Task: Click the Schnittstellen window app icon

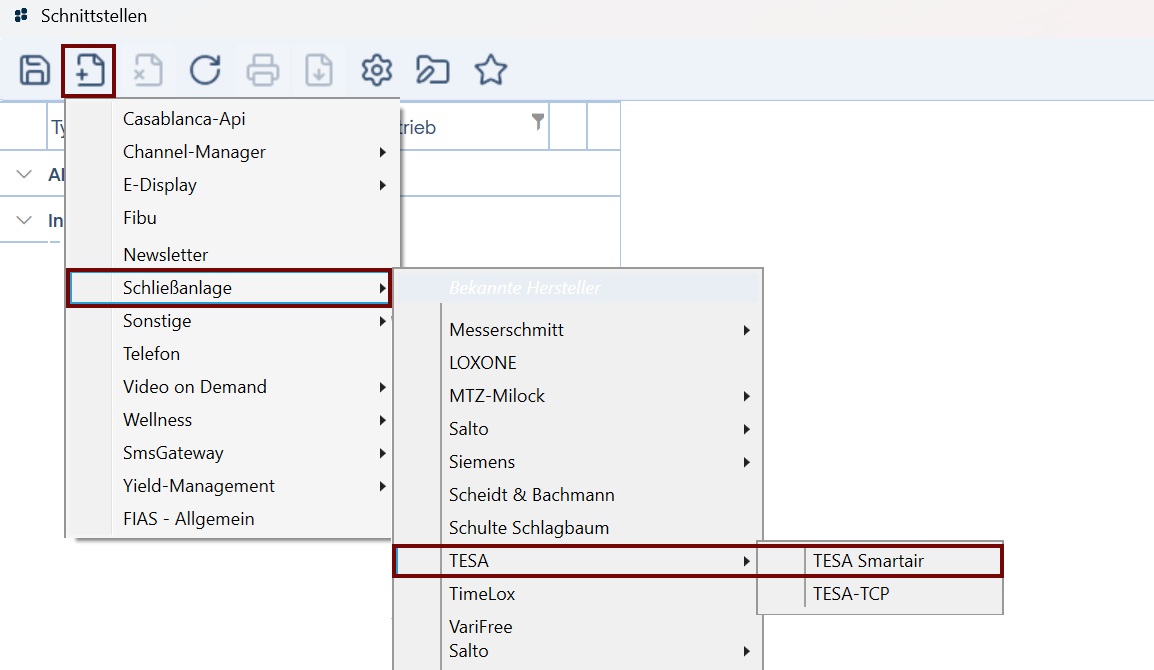Action: pyautogui.click(x=21, y=15)
